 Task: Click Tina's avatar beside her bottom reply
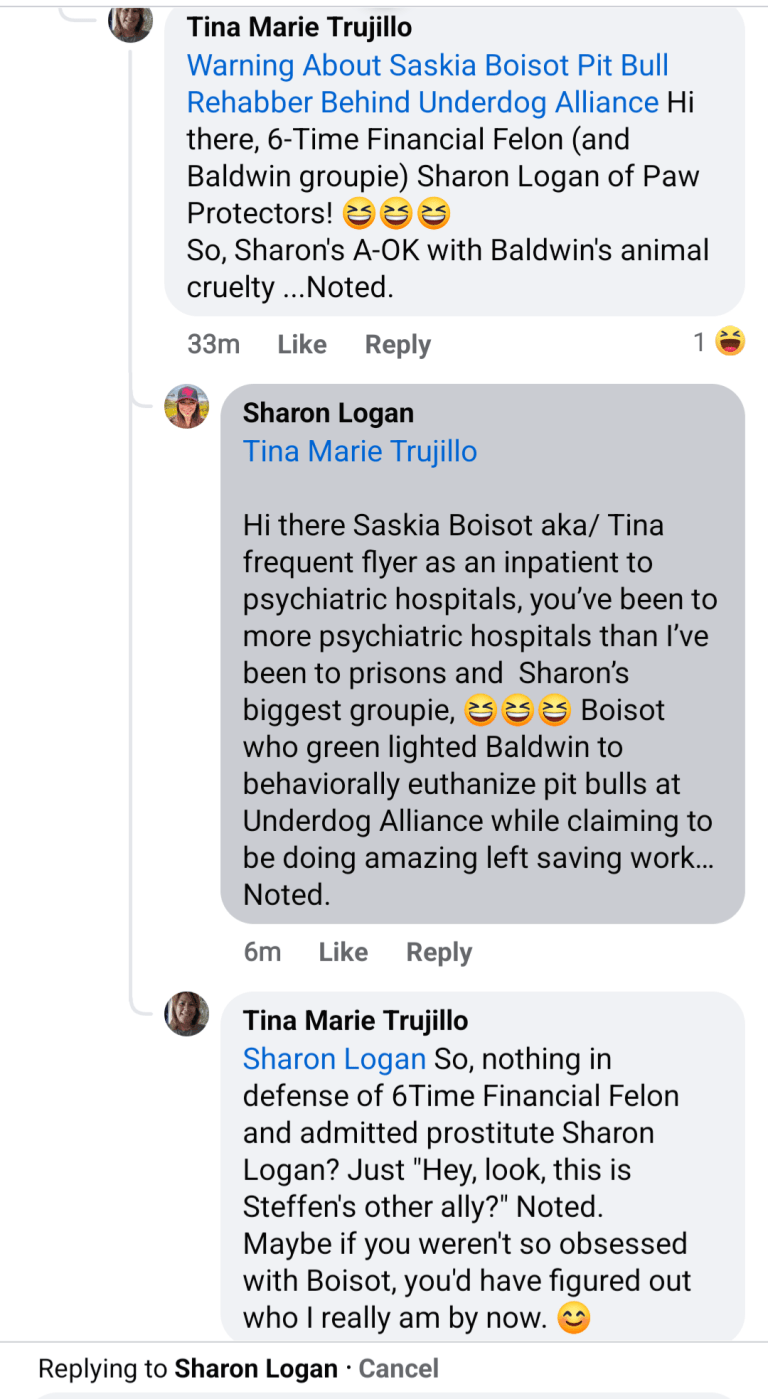click(186, 1014)
